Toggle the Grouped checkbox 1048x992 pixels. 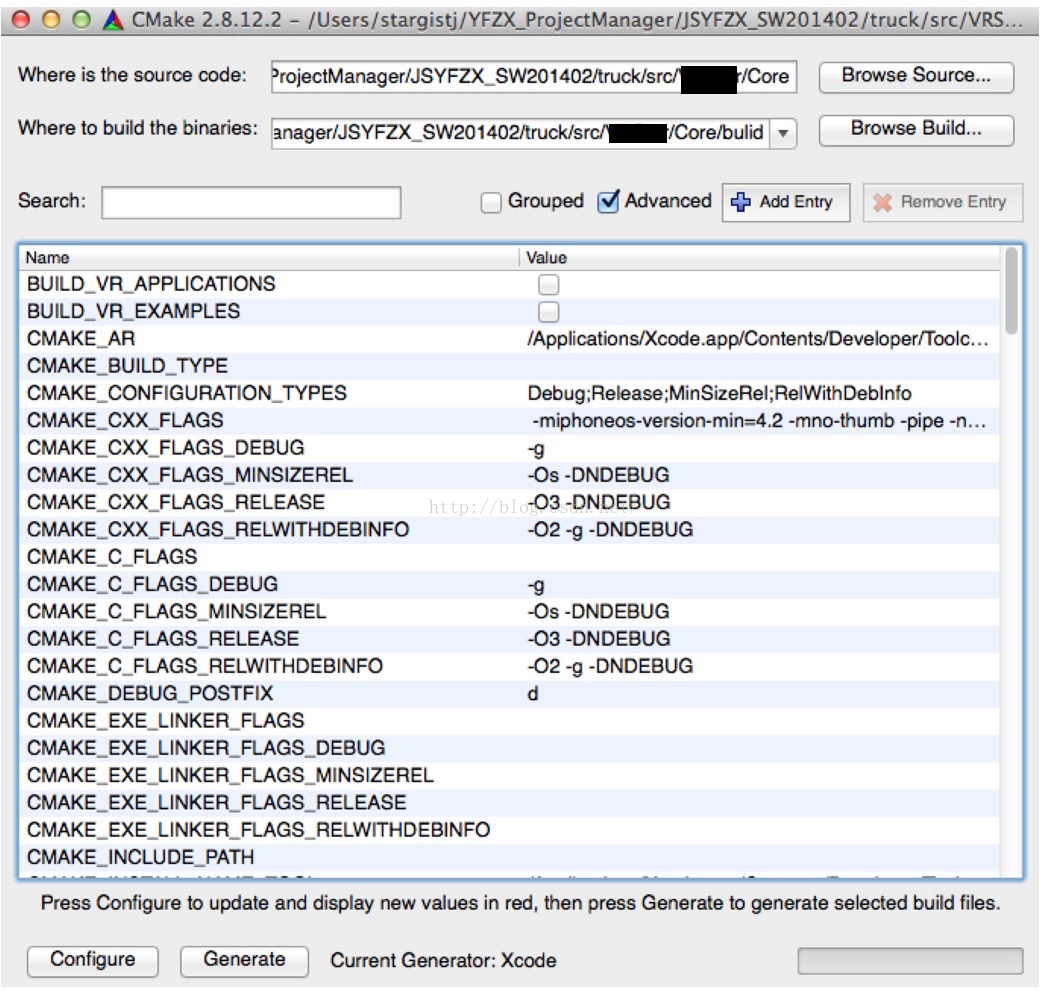point(491,203)
